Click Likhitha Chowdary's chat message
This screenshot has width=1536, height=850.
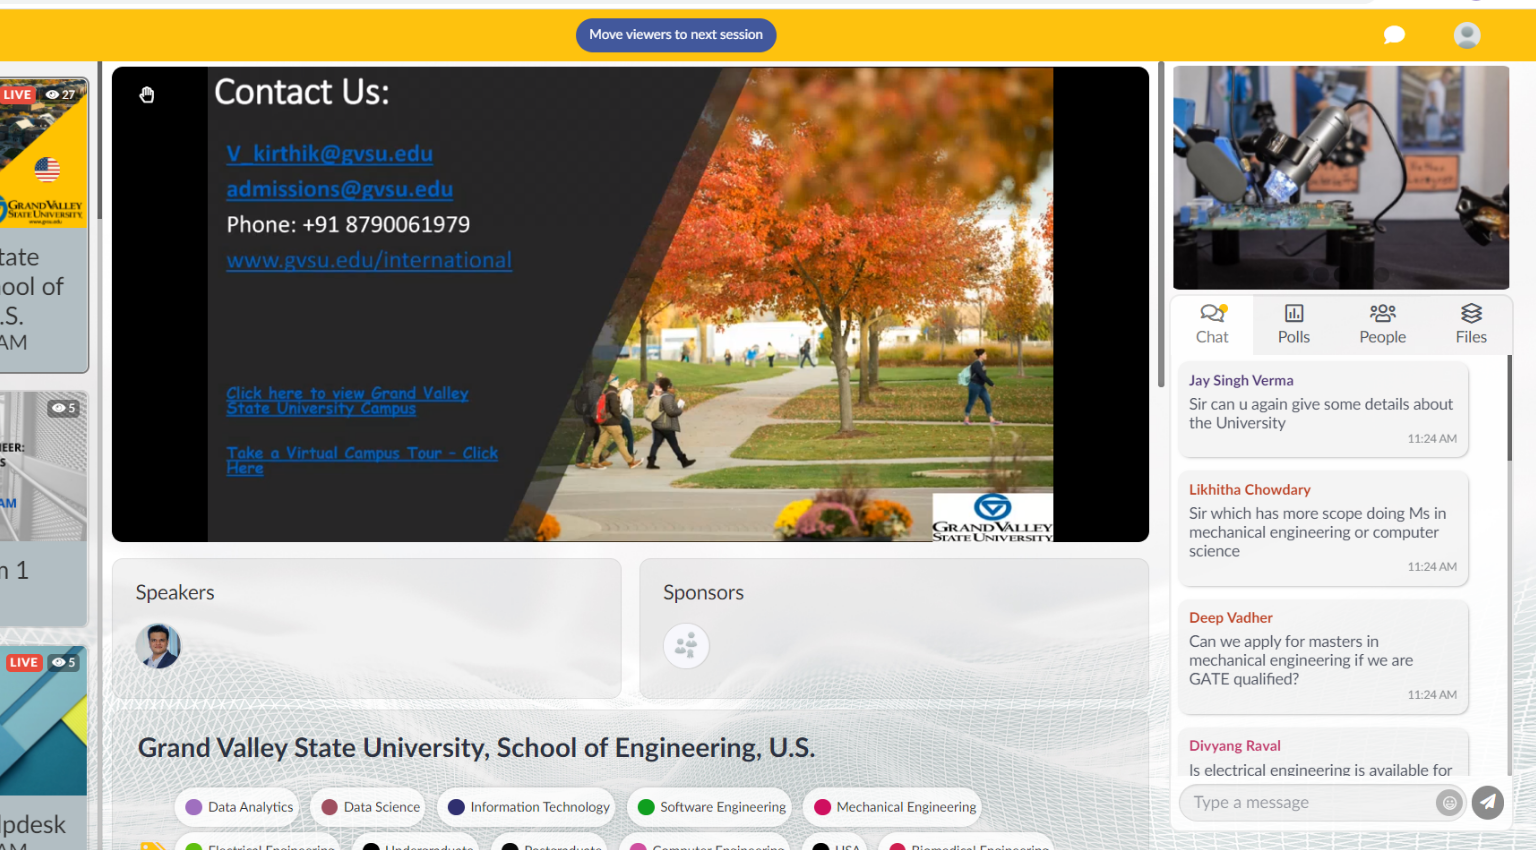pyautogui.click(x=1323, y=528)
